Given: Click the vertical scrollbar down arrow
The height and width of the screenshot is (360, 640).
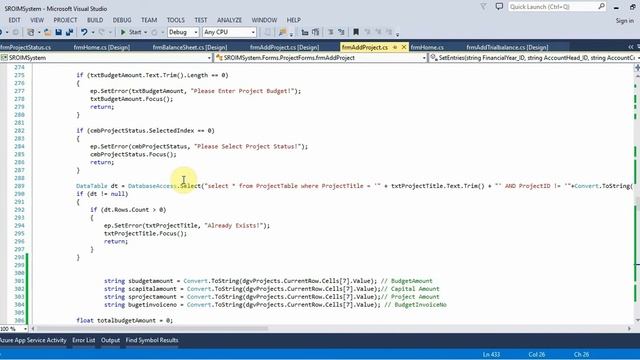Looking at the screenshot, I should [637, 320].
